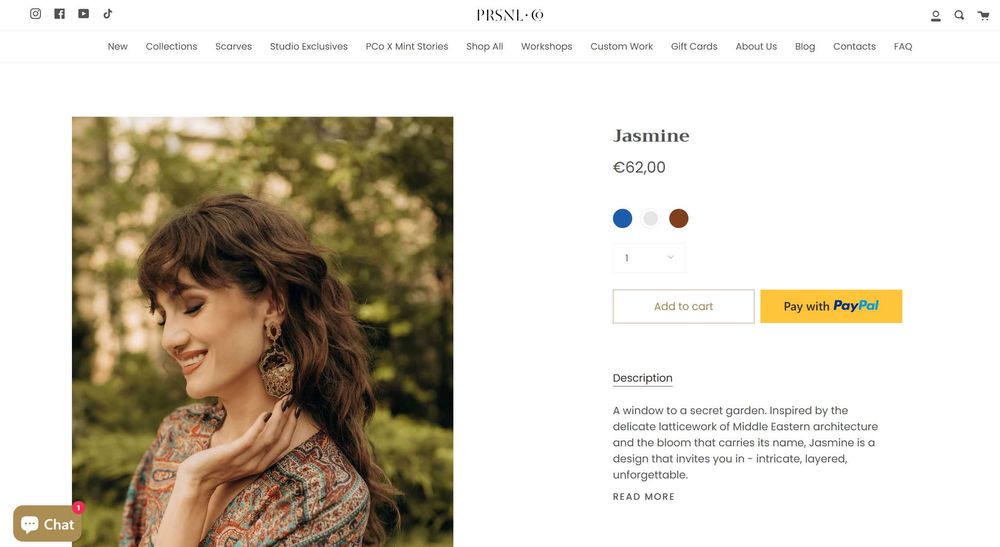This screenshot has width=1000, height=547.
Task: Click the Jasmine product photo
Action: tap(262, 332)
